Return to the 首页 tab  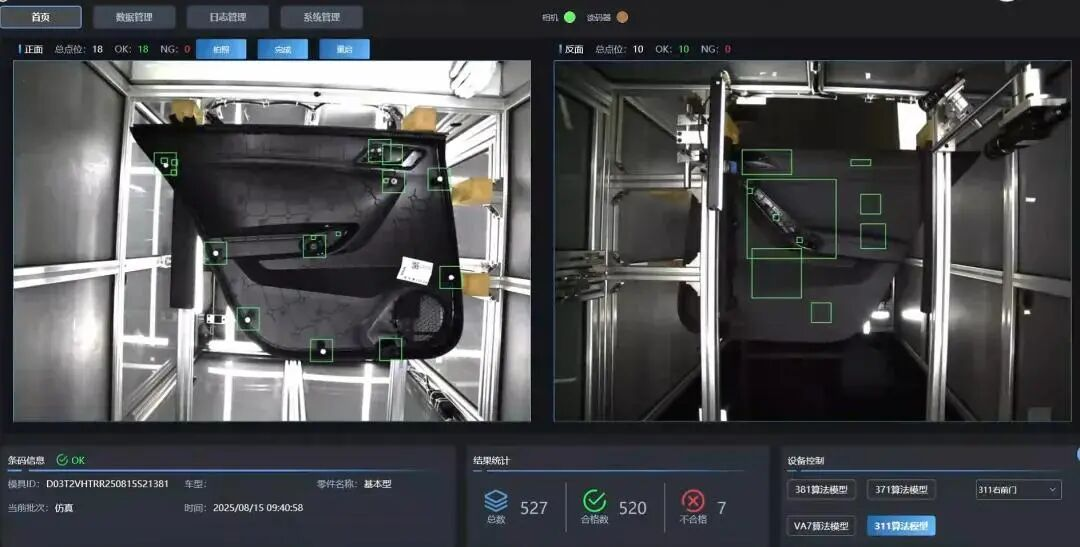[41, 17]
